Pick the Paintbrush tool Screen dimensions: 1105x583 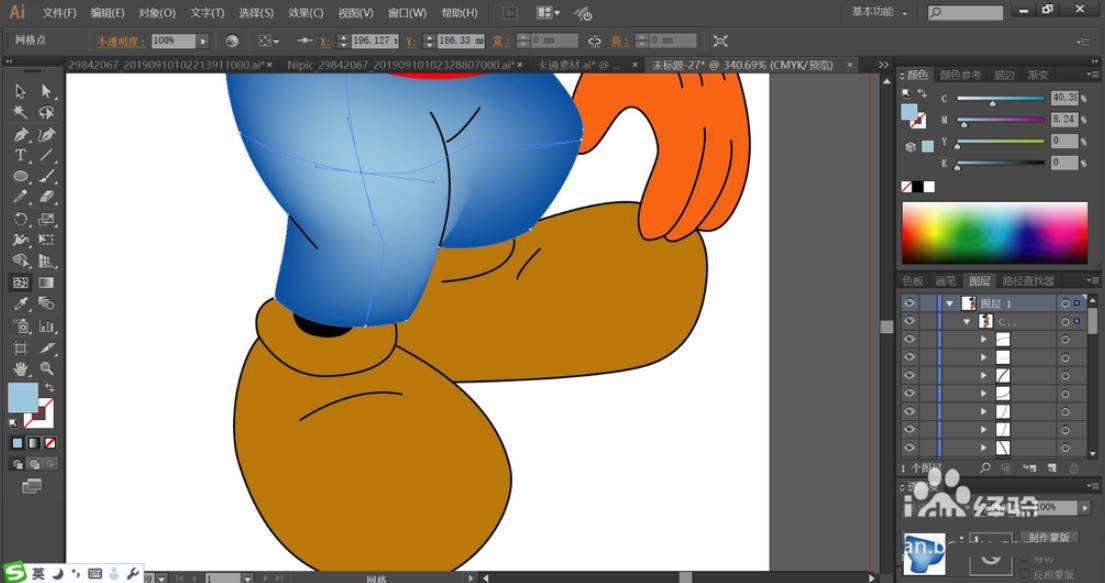47,177
